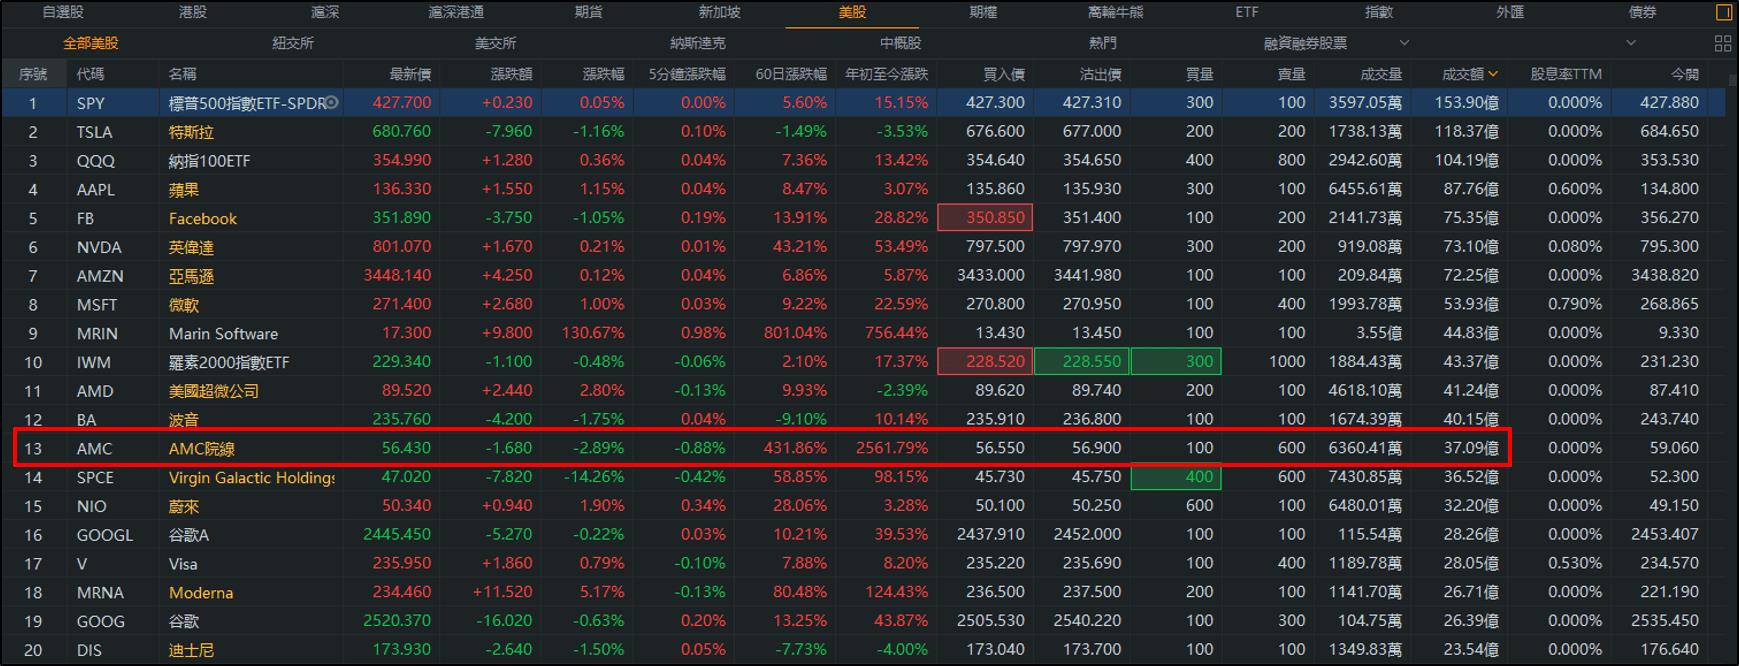Click the AMC院線 stock name
This screenshot has width=1739, height=666.
pos(201,449)
